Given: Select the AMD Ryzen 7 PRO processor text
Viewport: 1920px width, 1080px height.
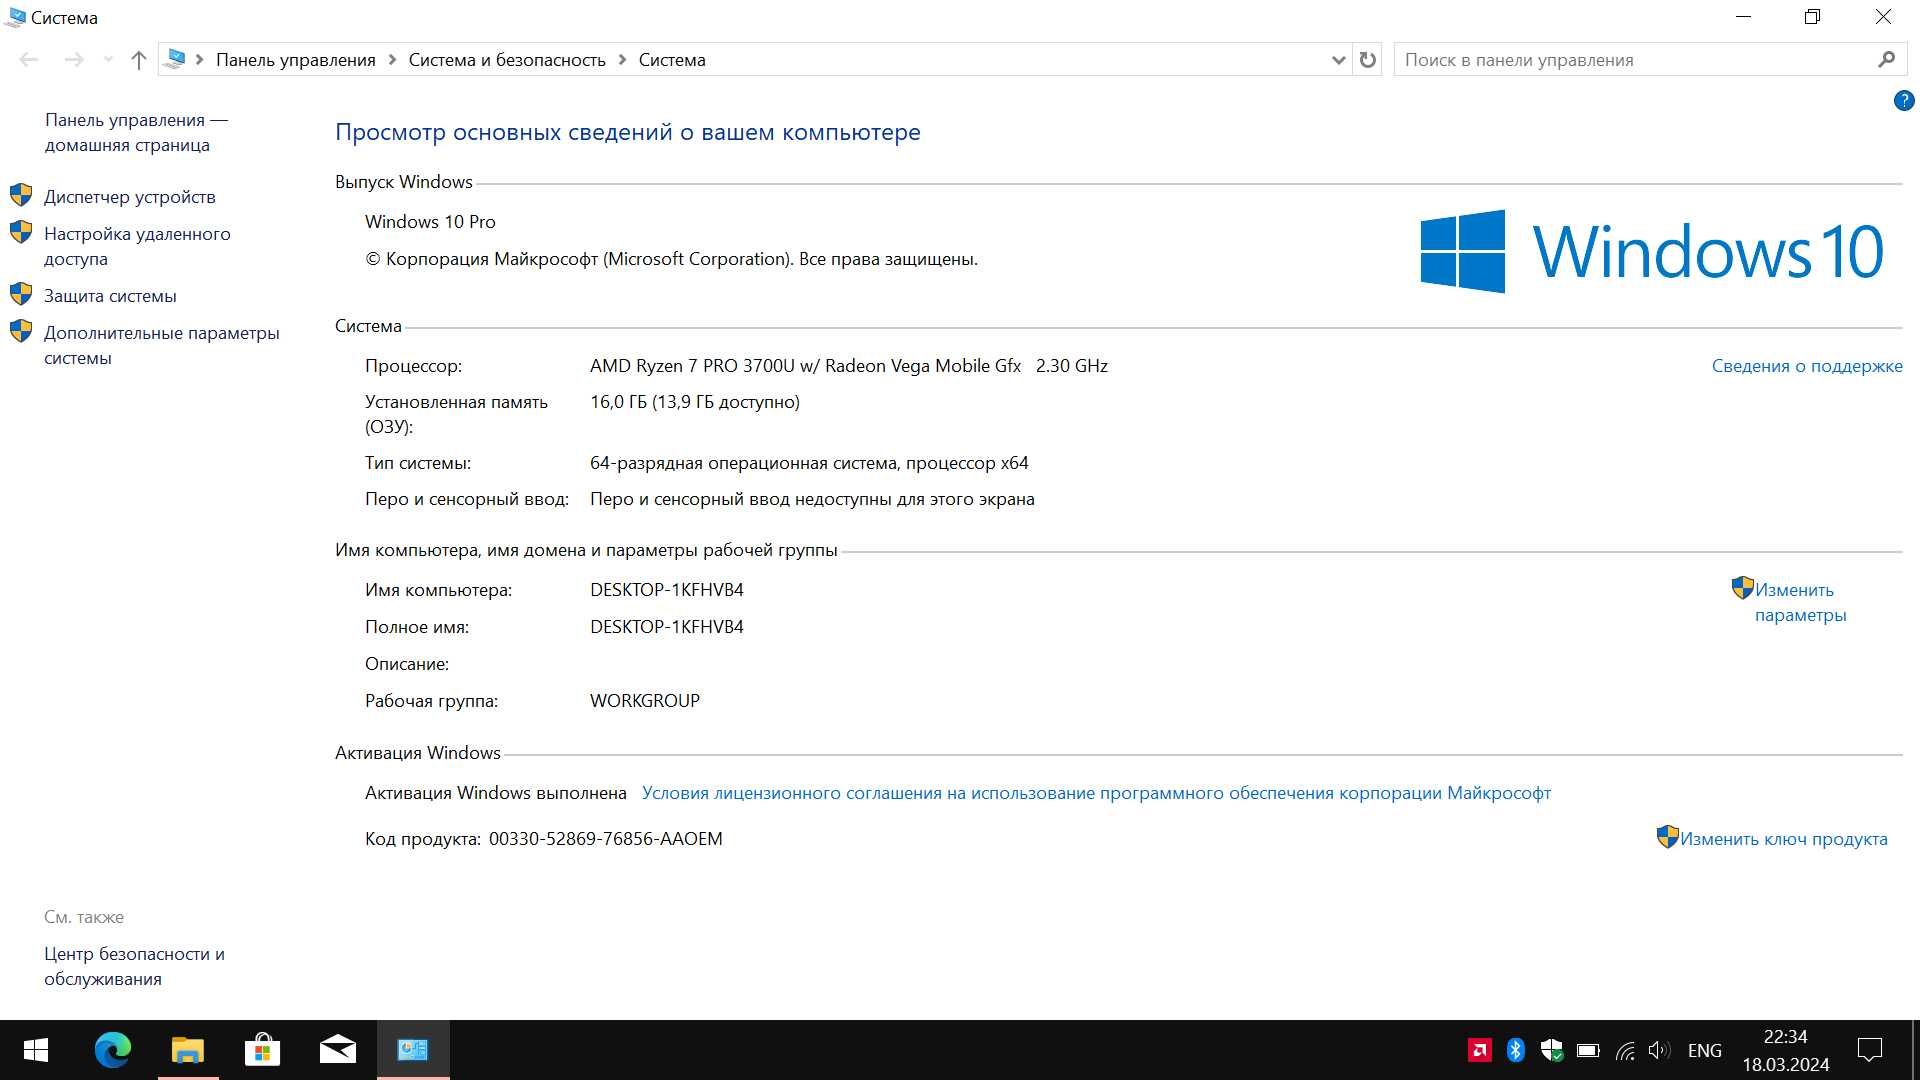Looking at the screenshot, I should coord(849,366).
